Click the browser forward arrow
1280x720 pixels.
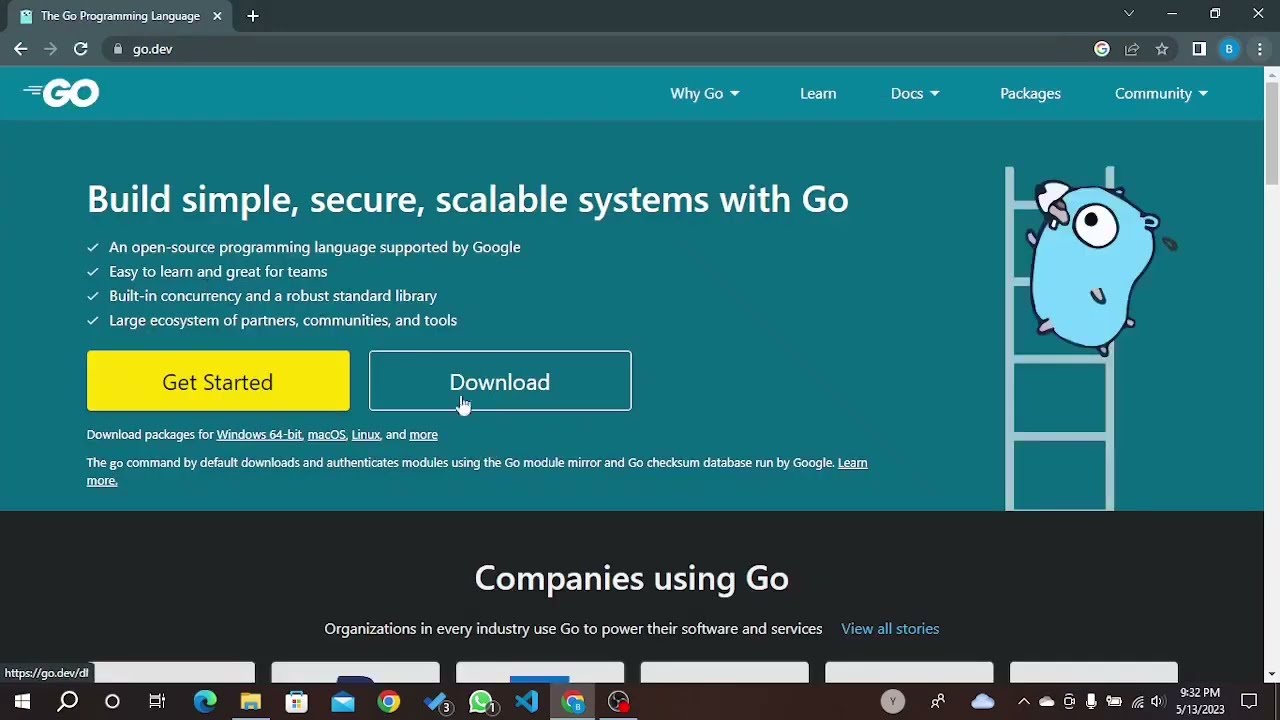click(x=50, y=49)
